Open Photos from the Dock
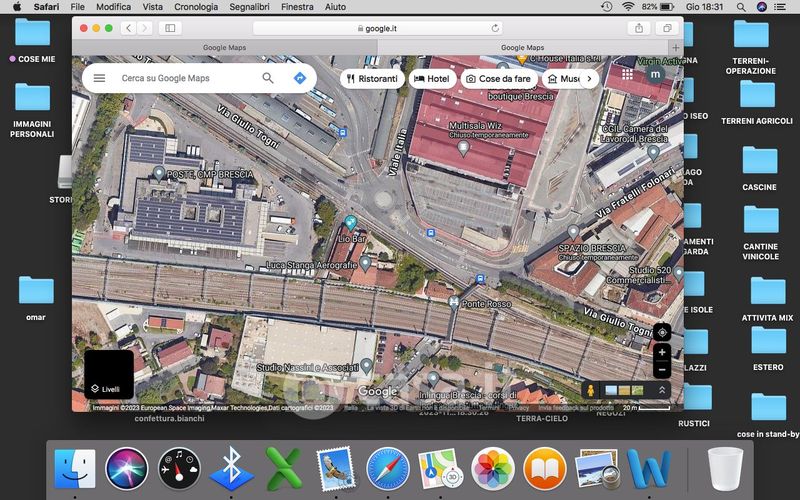Image resolution: width=800 pixels, height=500 pixels. [x=492, y=468]
